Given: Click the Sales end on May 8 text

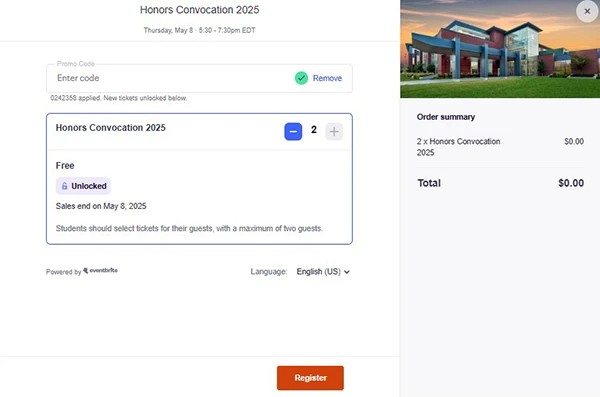Looking at the screenshot, I should pyautogui.click(x=101, y=206).
